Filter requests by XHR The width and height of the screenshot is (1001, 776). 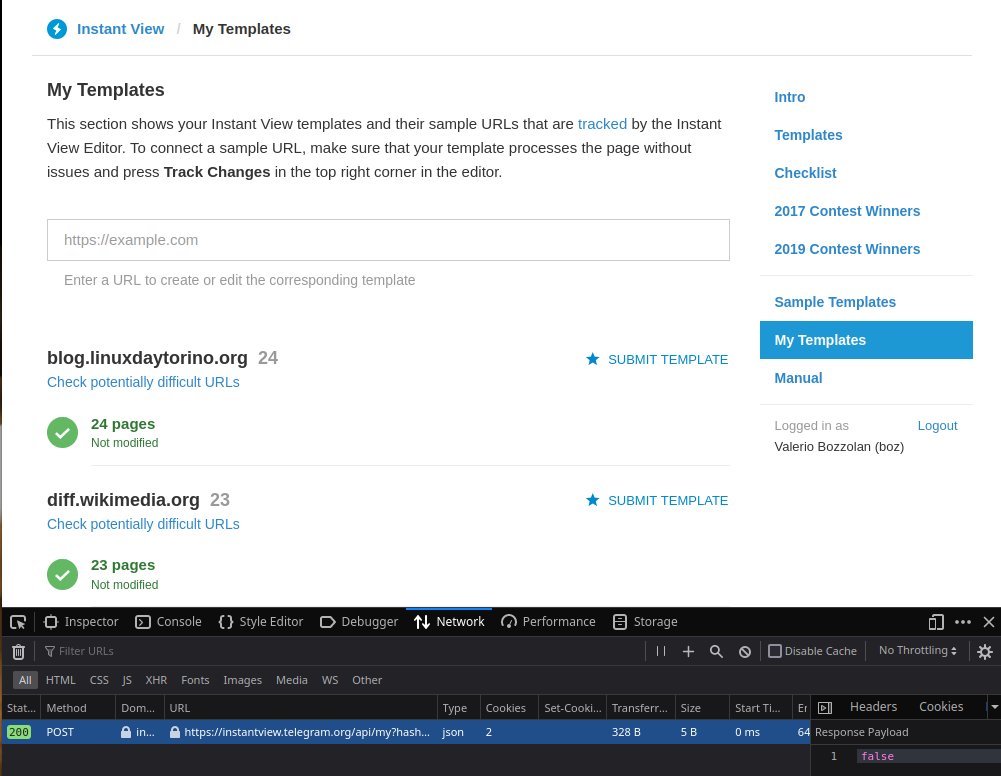[x=156, y=680]
